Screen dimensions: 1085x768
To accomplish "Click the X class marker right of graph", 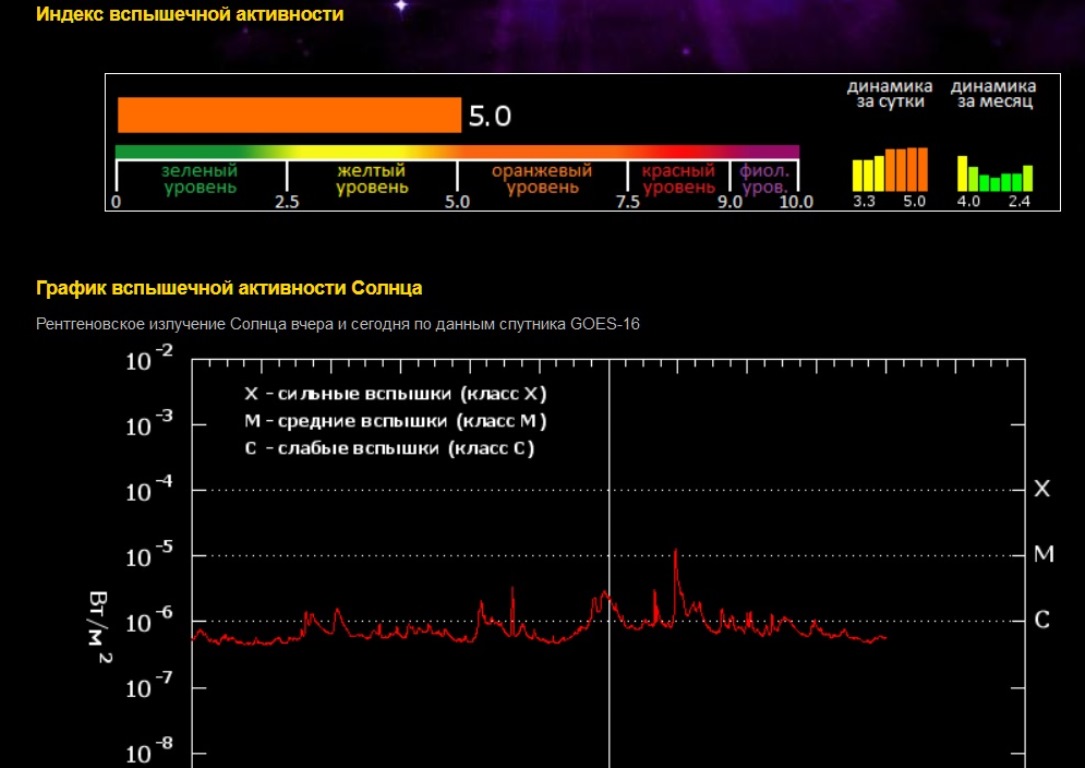I will click(x=1042, y=489).
